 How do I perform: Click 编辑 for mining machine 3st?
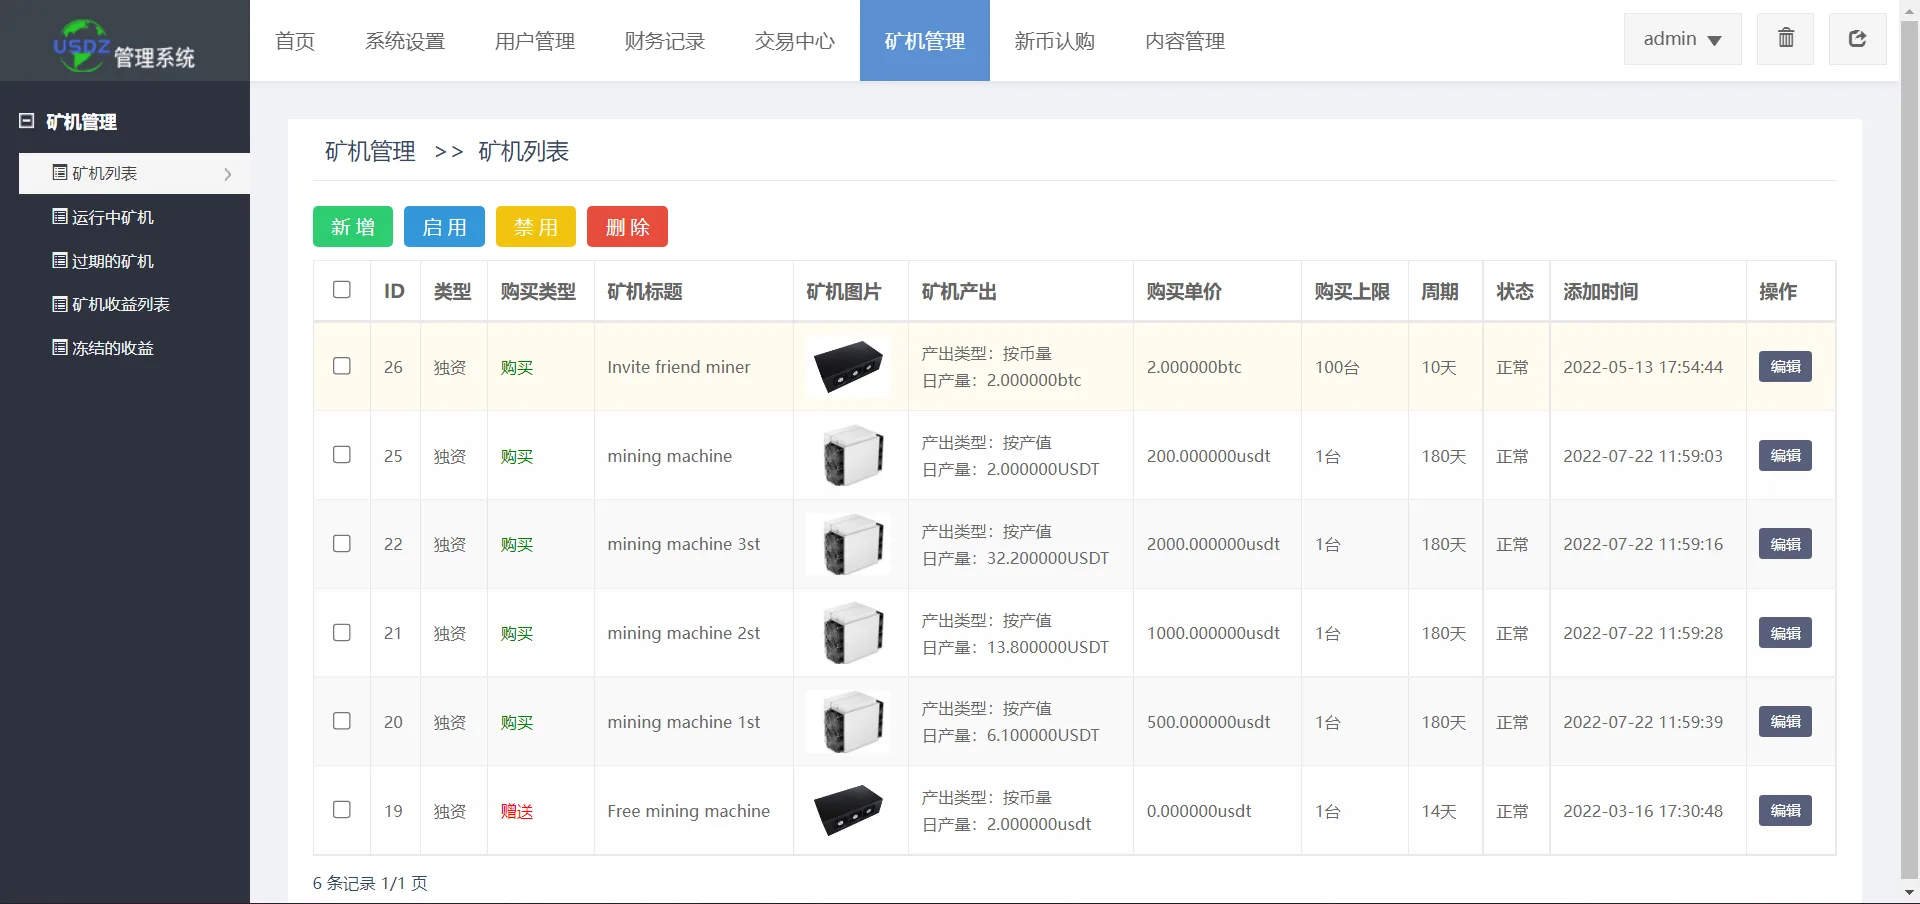coord(1785,544)
